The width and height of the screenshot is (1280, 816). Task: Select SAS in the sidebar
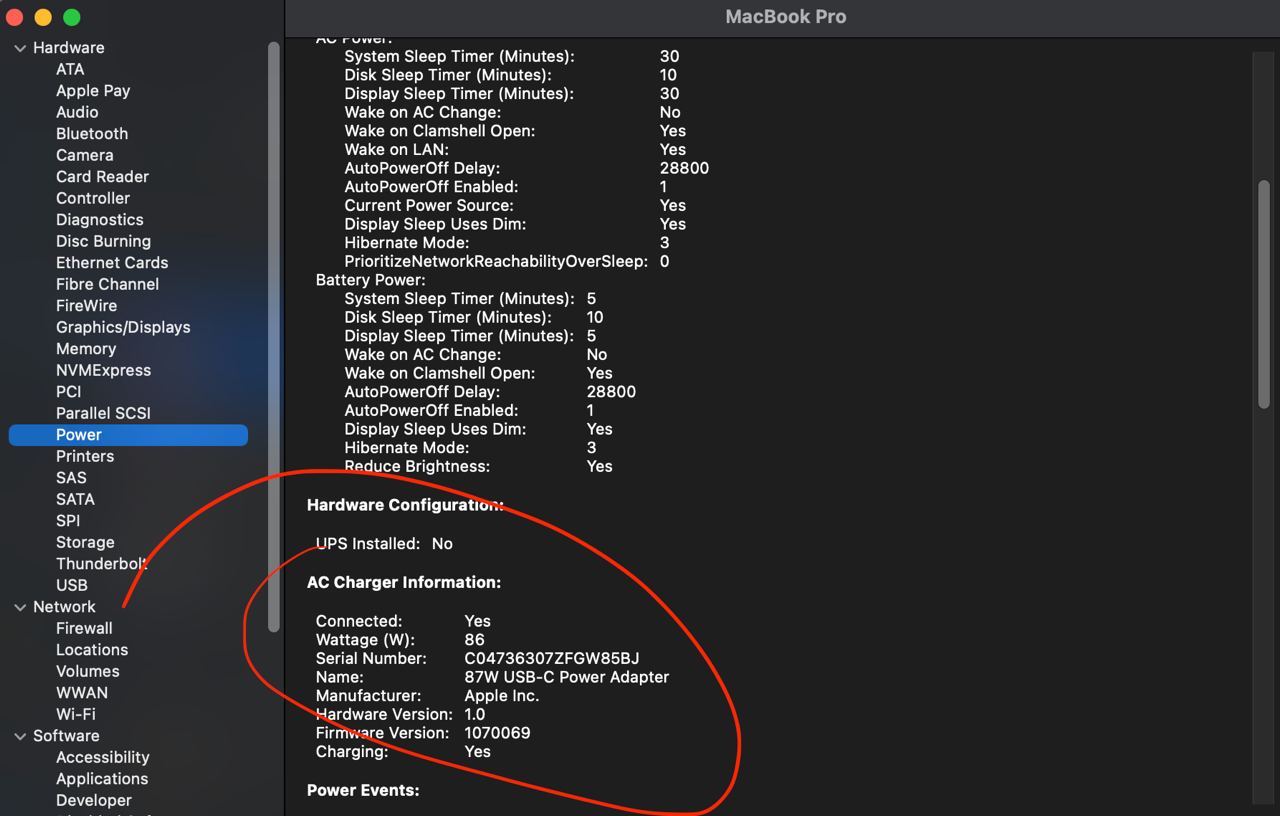coord(71,478)
